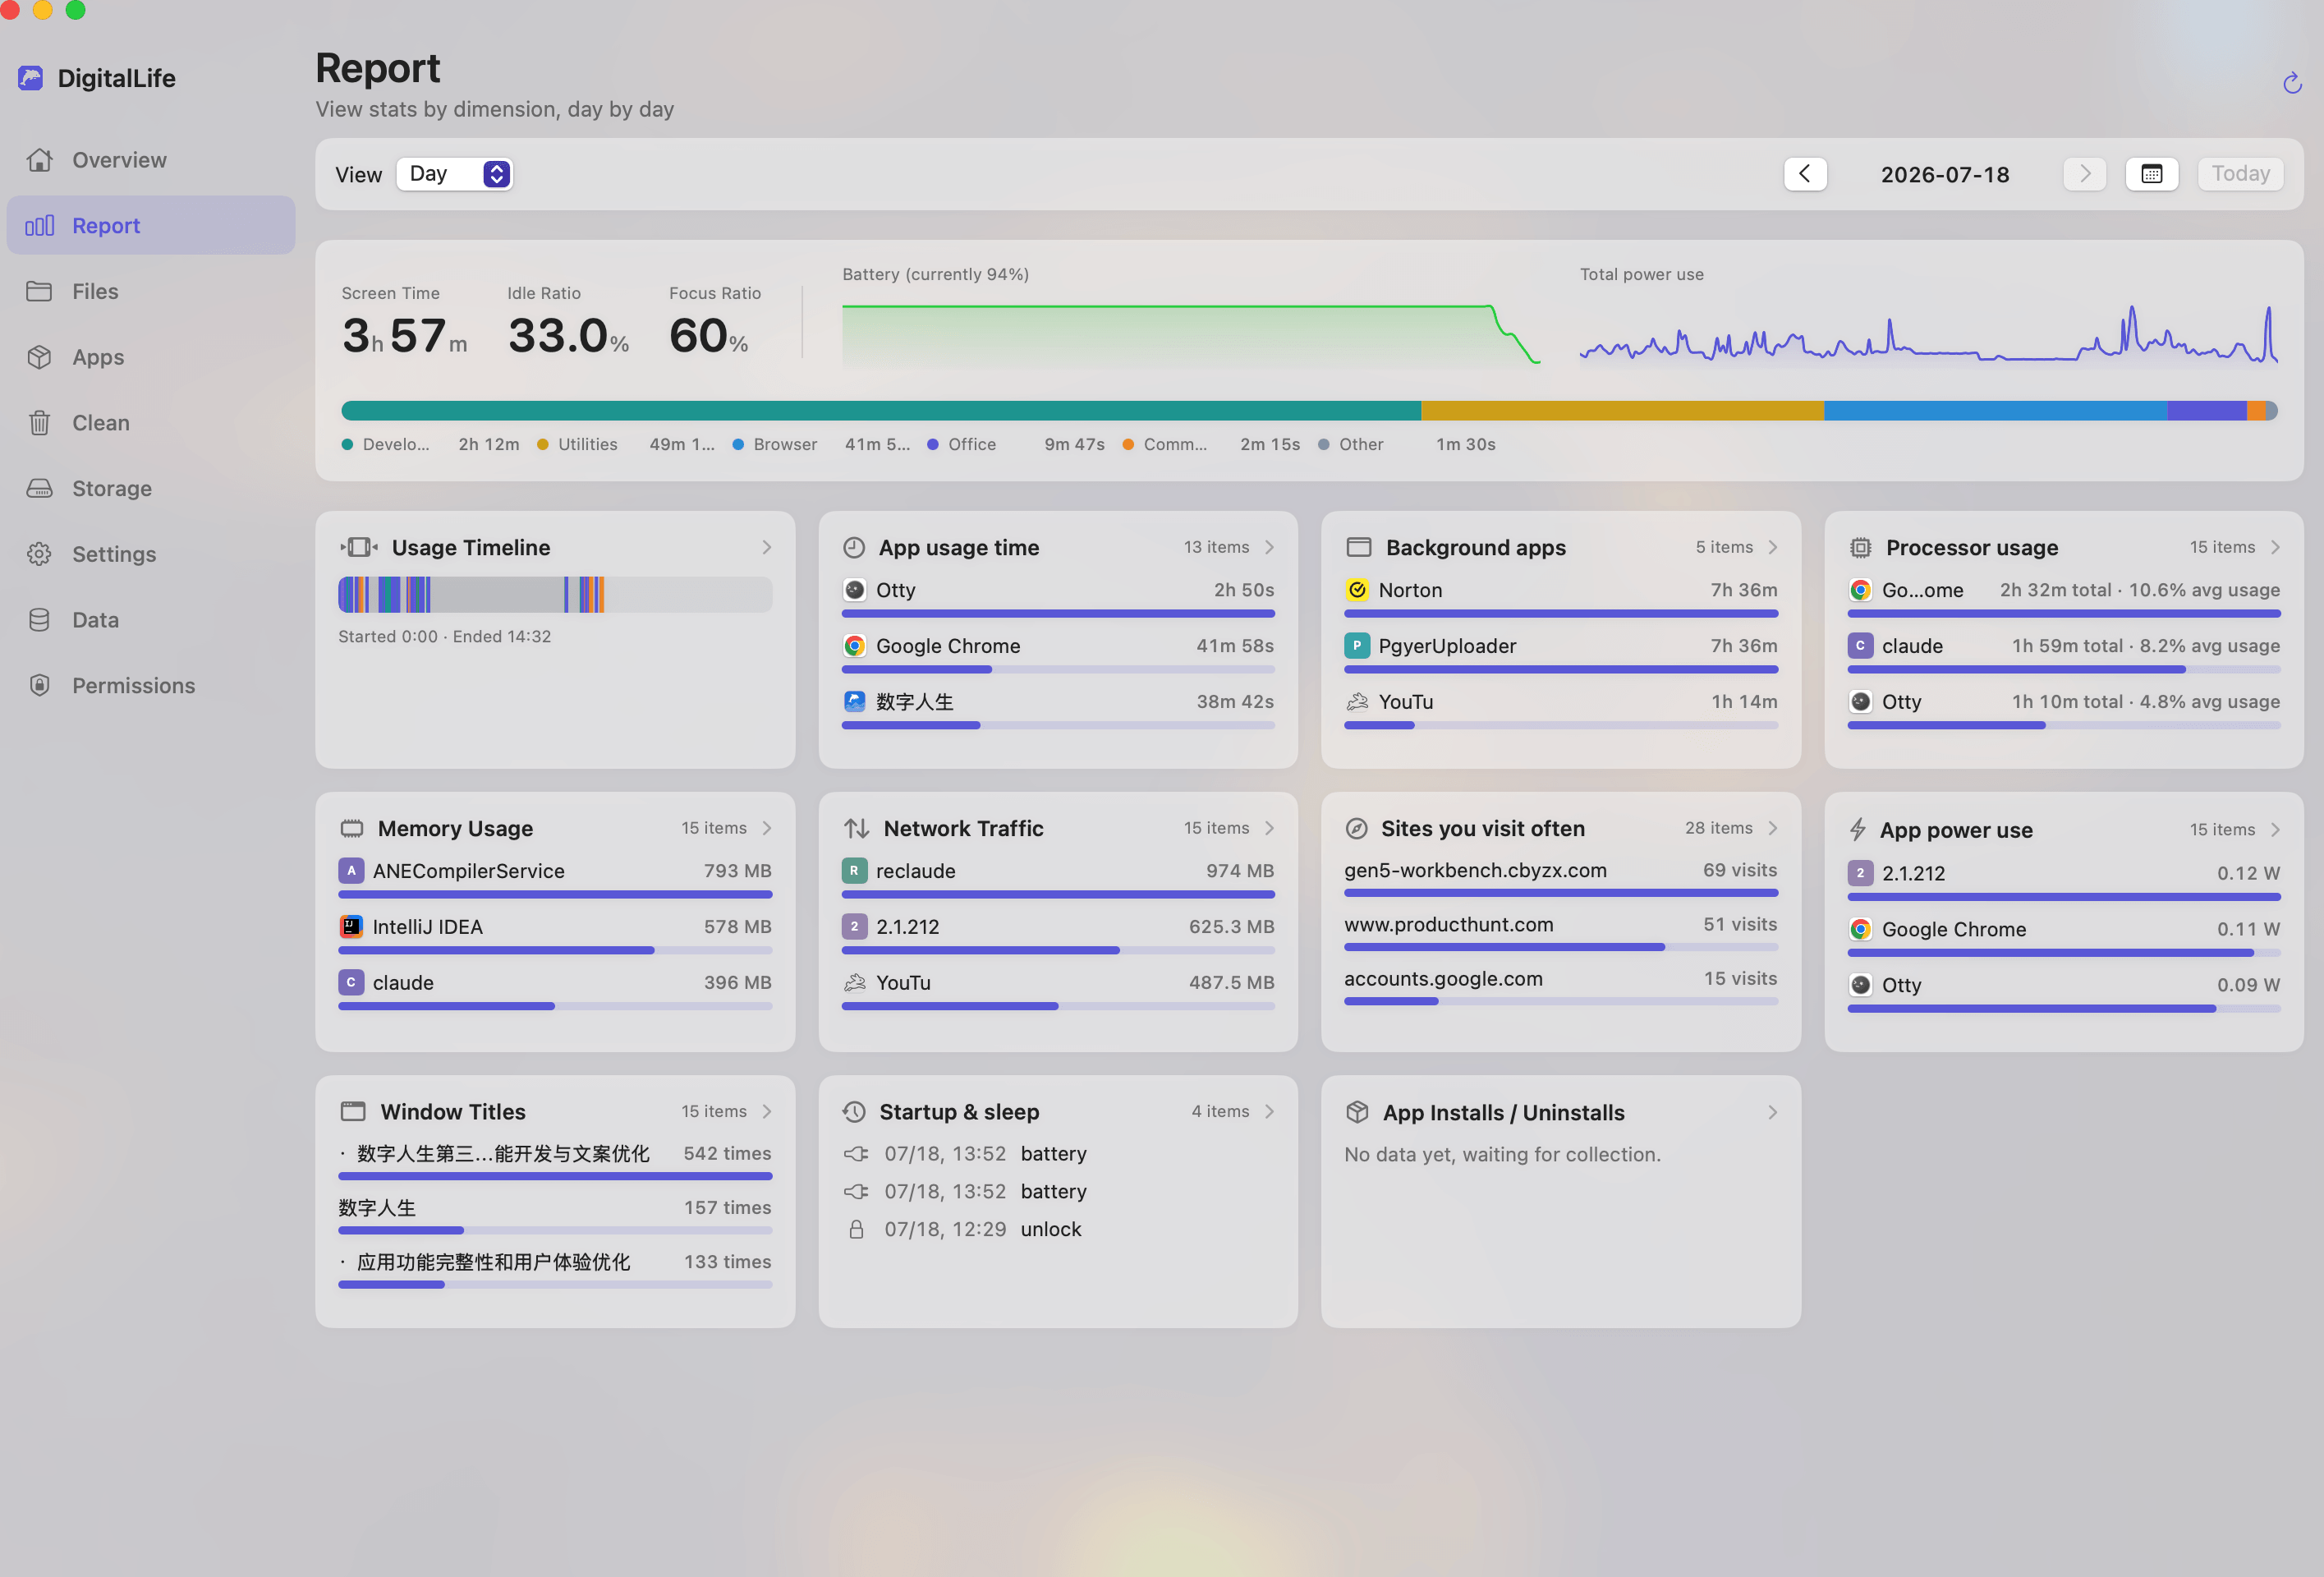
Task: Click the Today button
Action: 2240,174
